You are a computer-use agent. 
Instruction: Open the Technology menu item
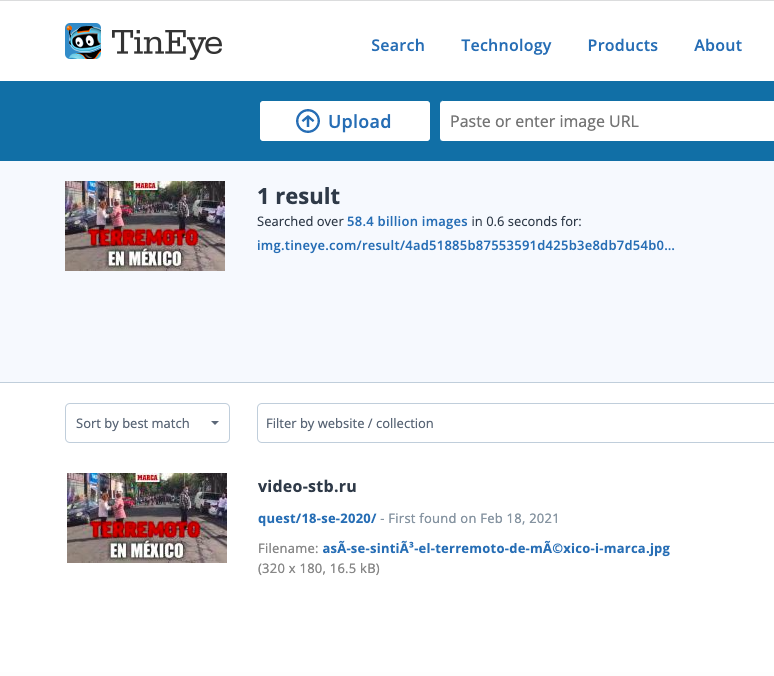(506, 45)
